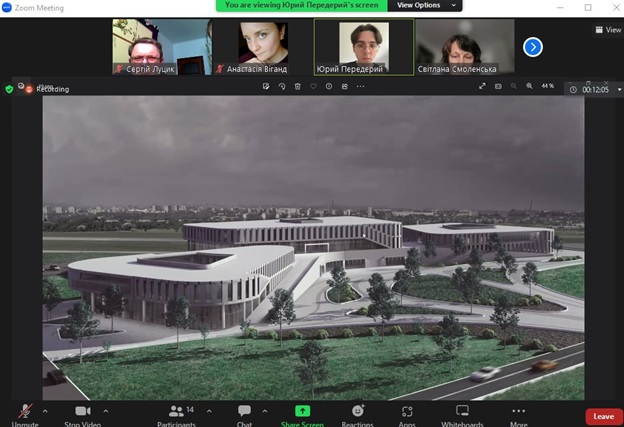This screenshot has width=624, height=427.
Task: Click the trash delete icon in viewer toolbar
Action: [x=297, y=86]
